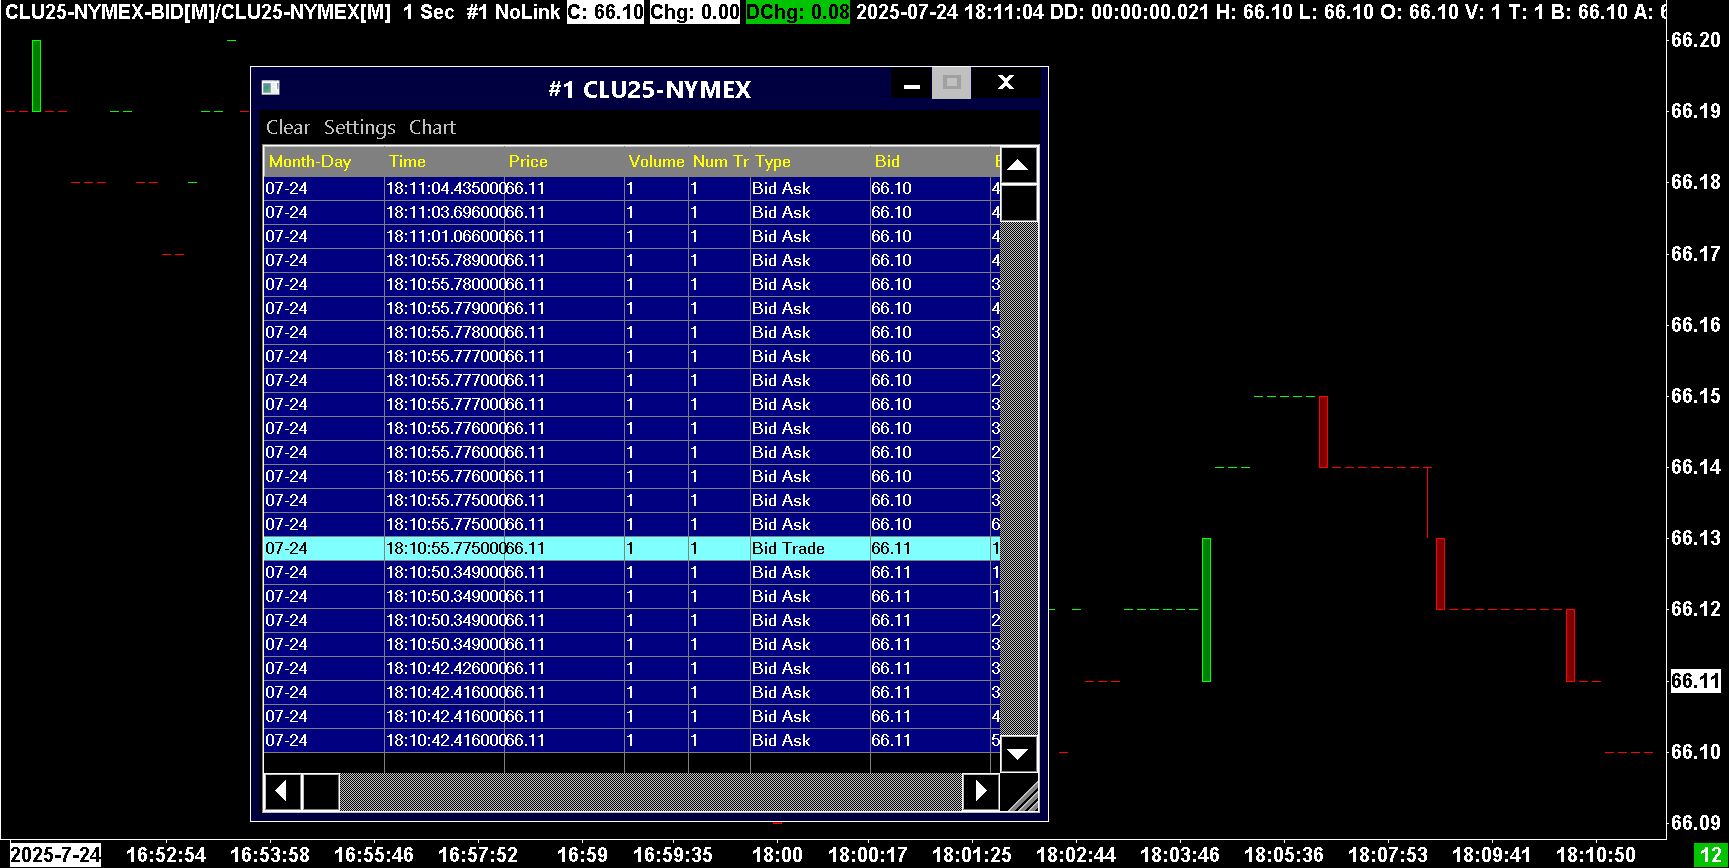
Task: Select the row timed 18:11:01.066000
Action: 631,236
